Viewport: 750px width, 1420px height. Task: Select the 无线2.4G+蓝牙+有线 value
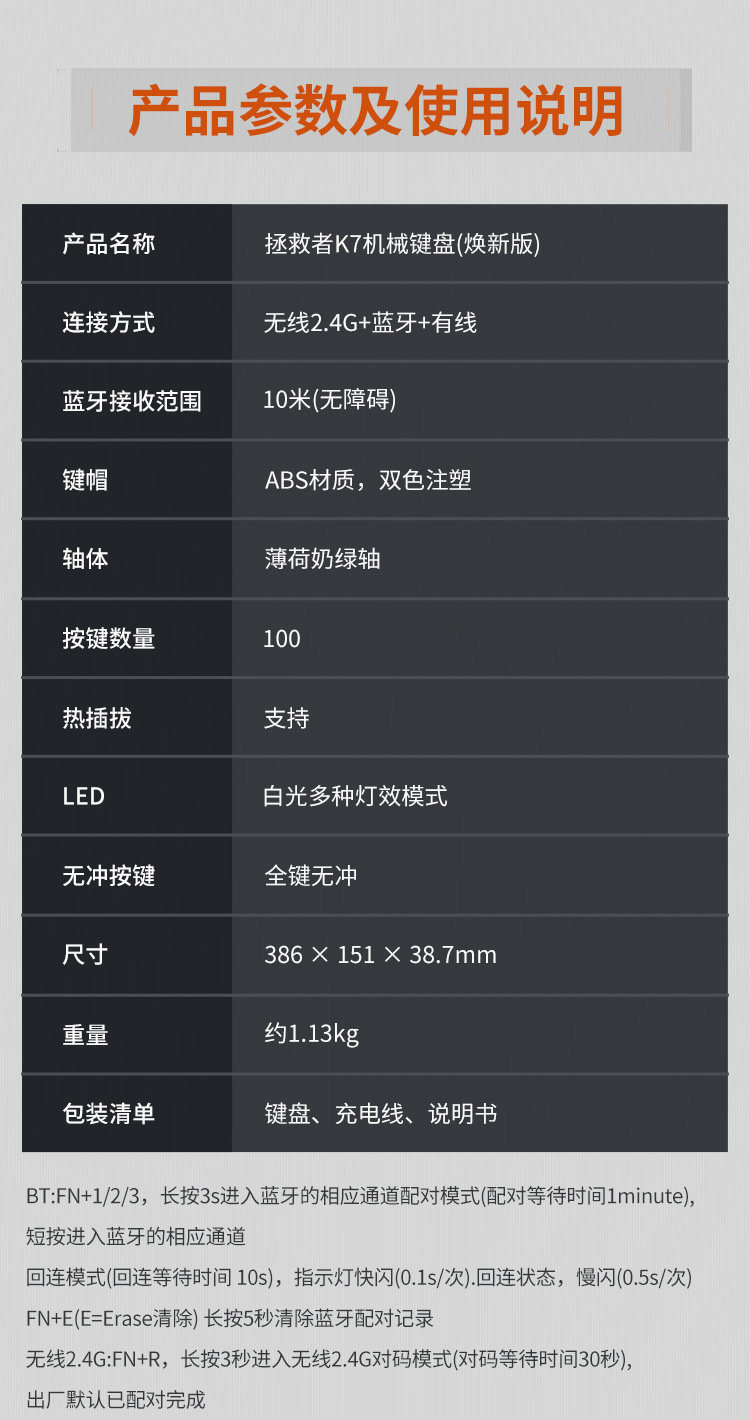click(x=370, y=322)
